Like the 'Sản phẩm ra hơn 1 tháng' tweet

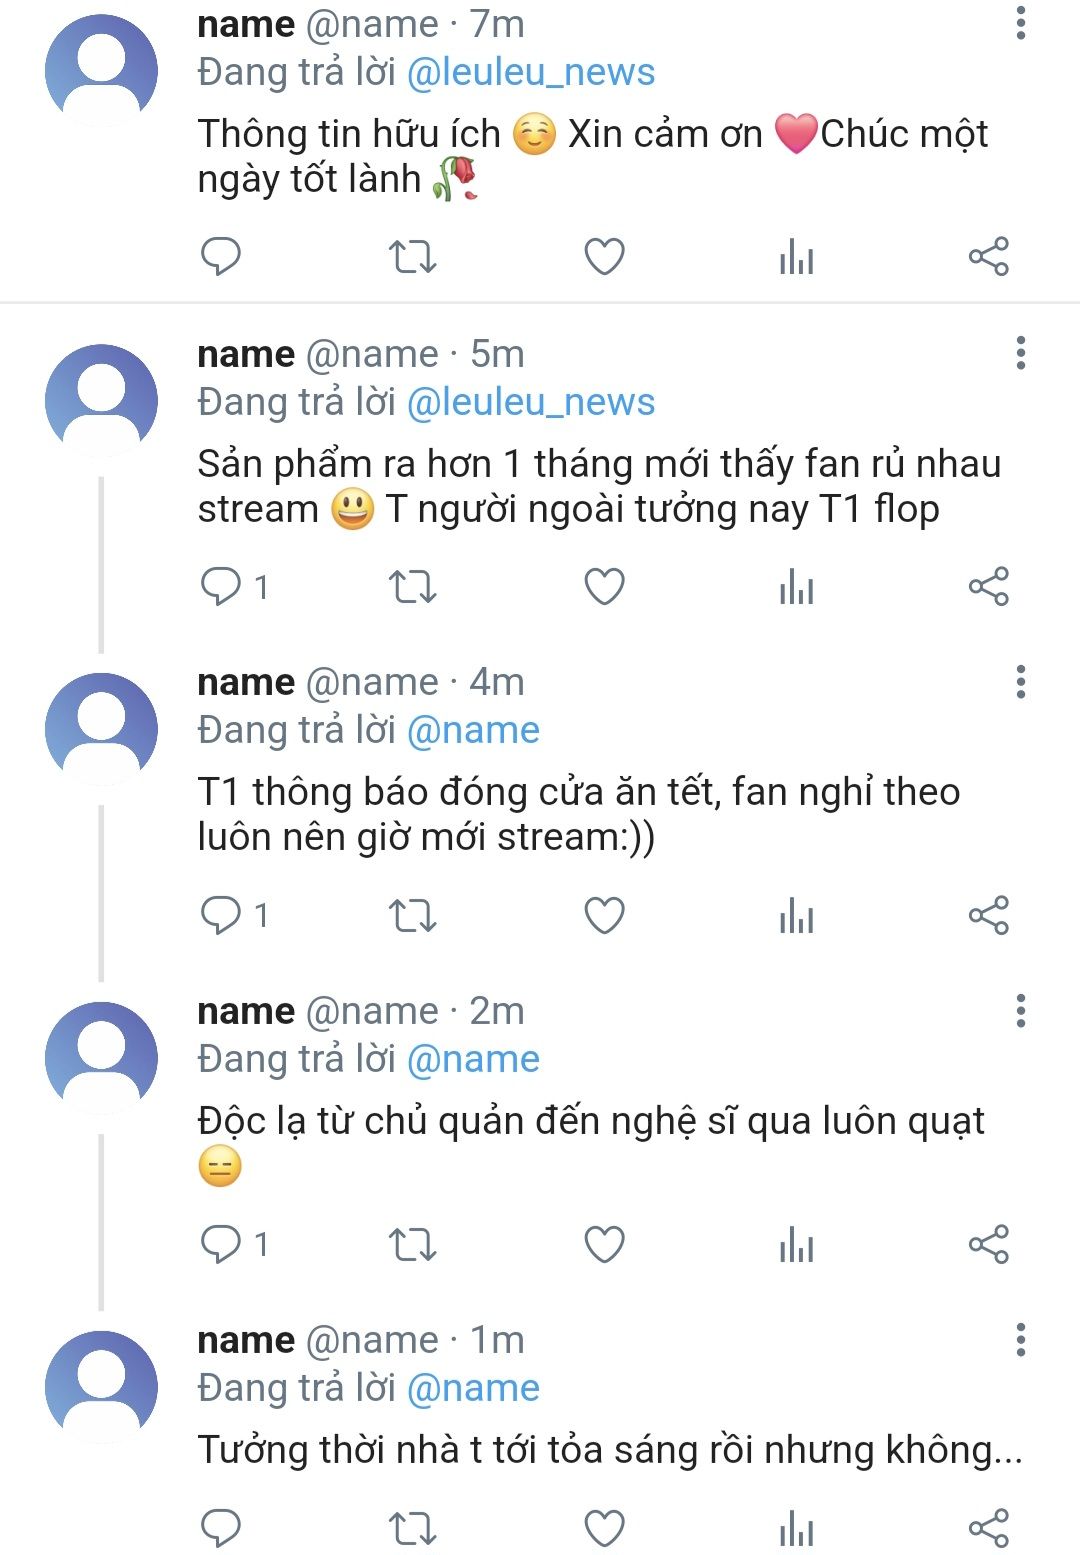(x=604, y=587)
